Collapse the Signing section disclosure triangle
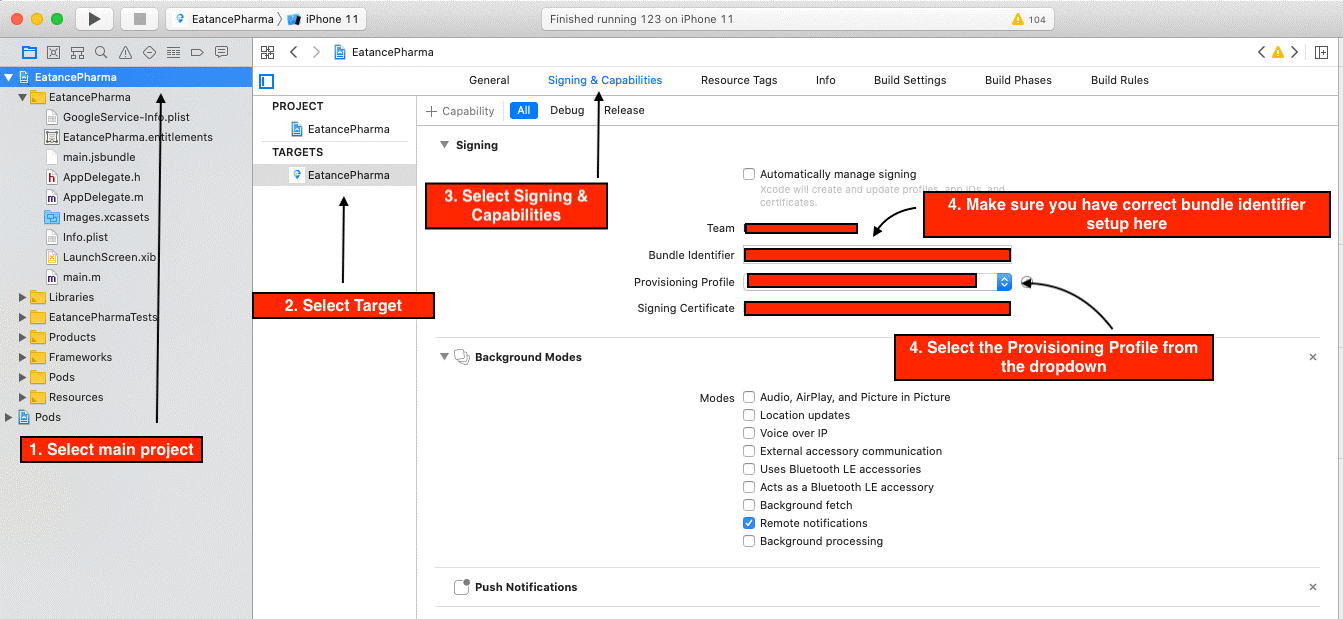The height and width of the screenshot is (619, 1343). [444, 145]
